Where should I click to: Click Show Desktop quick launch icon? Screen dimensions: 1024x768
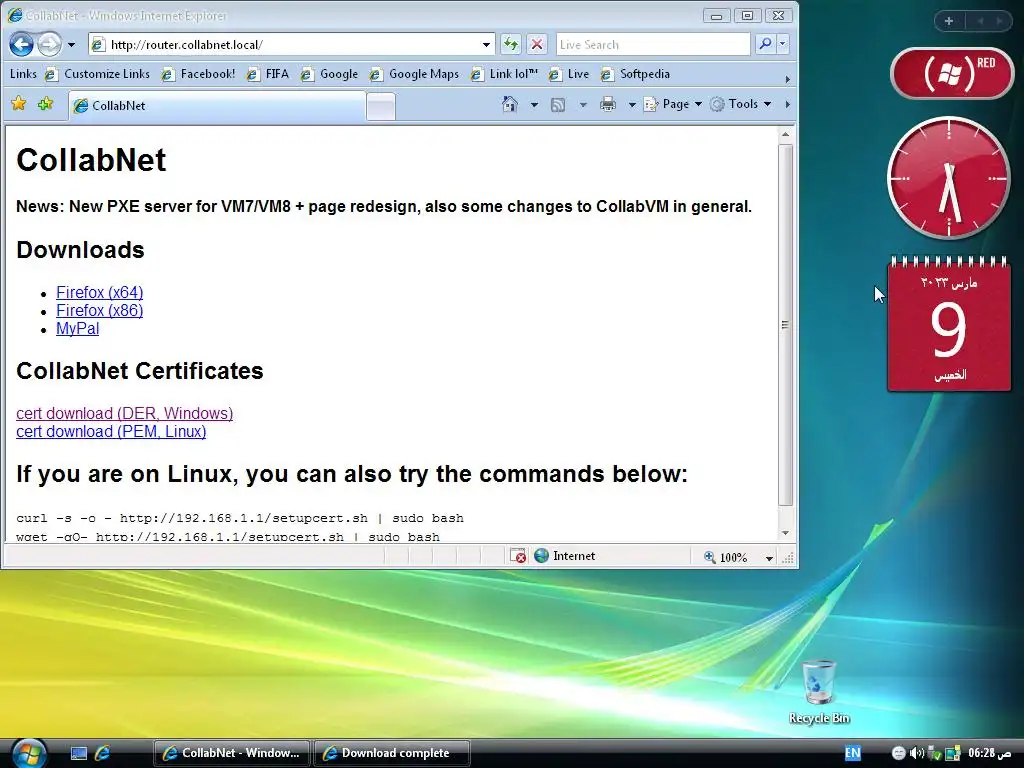pos(79,754)
